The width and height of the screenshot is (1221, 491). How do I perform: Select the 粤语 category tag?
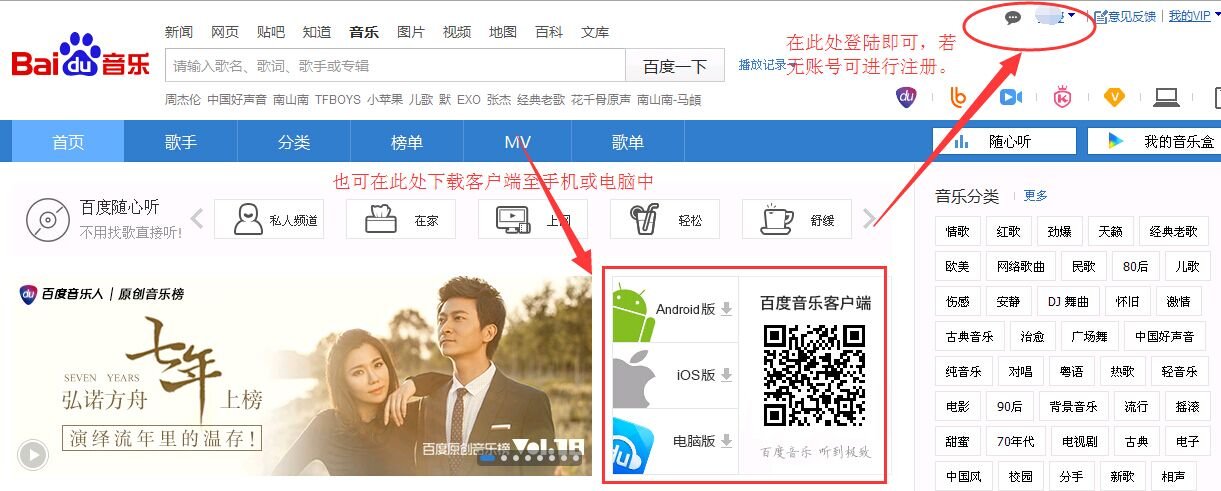(x=1071, y=372)
